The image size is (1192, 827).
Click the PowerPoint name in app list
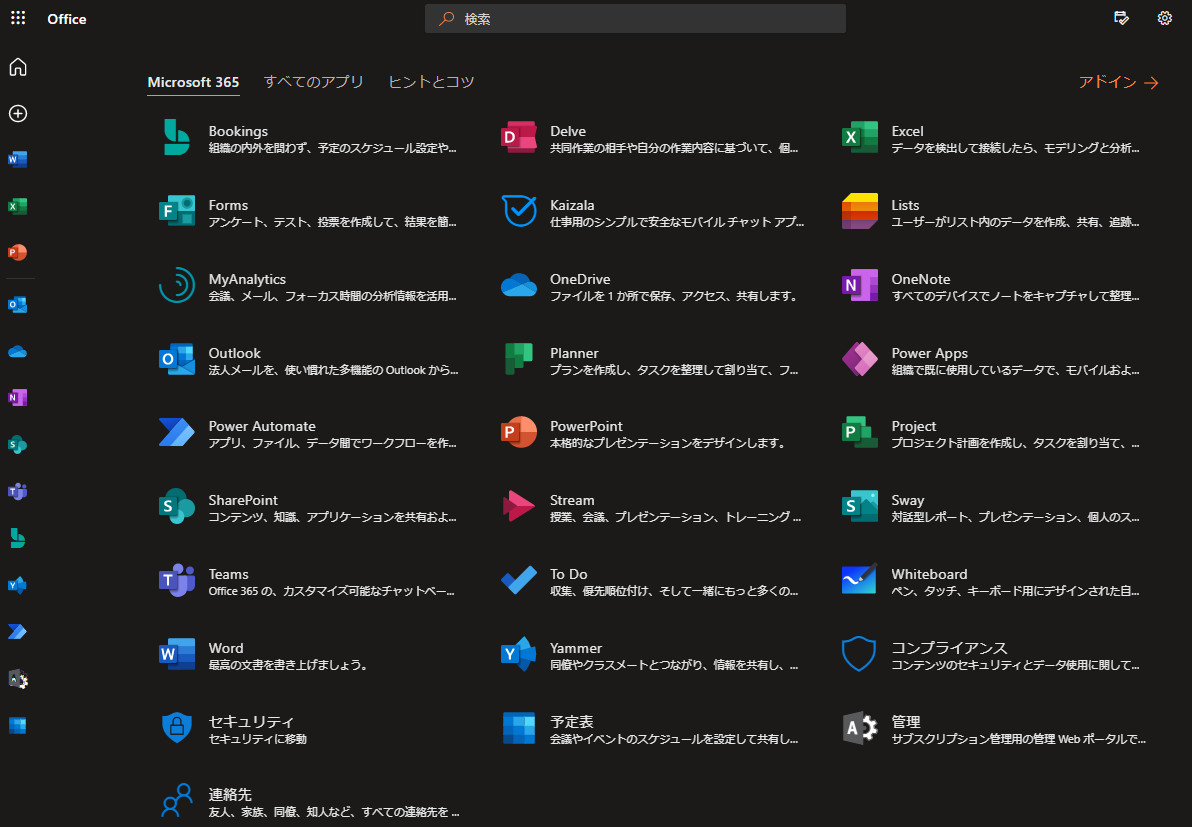tap(586, 426)
